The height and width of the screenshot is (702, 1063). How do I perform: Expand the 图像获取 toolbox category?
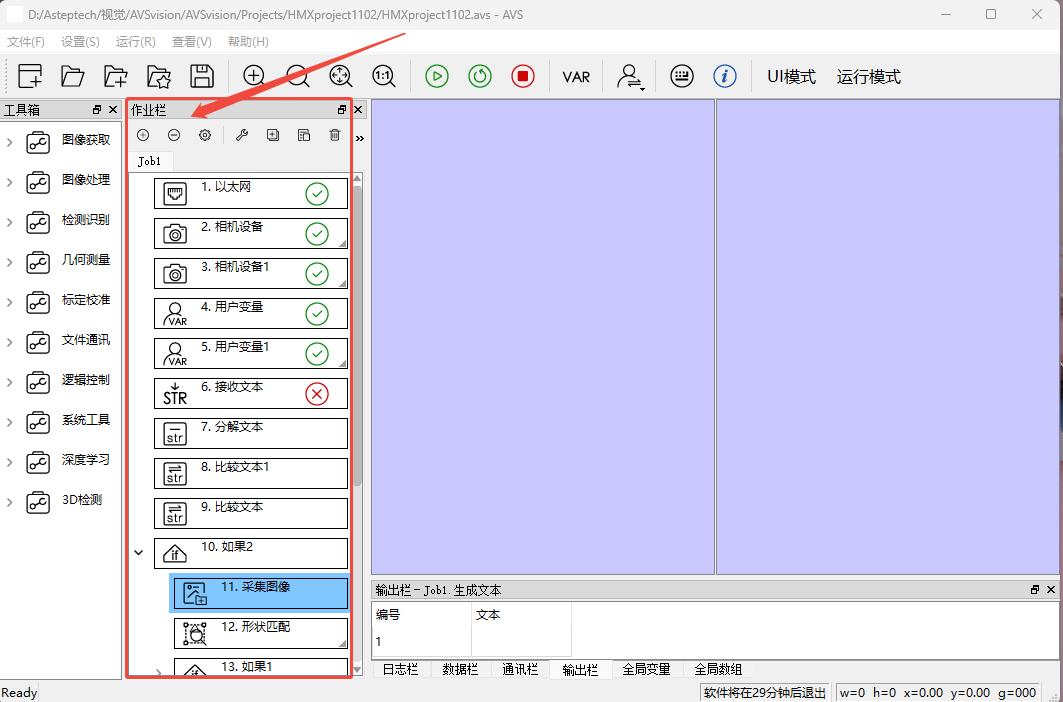pos(10,142)
